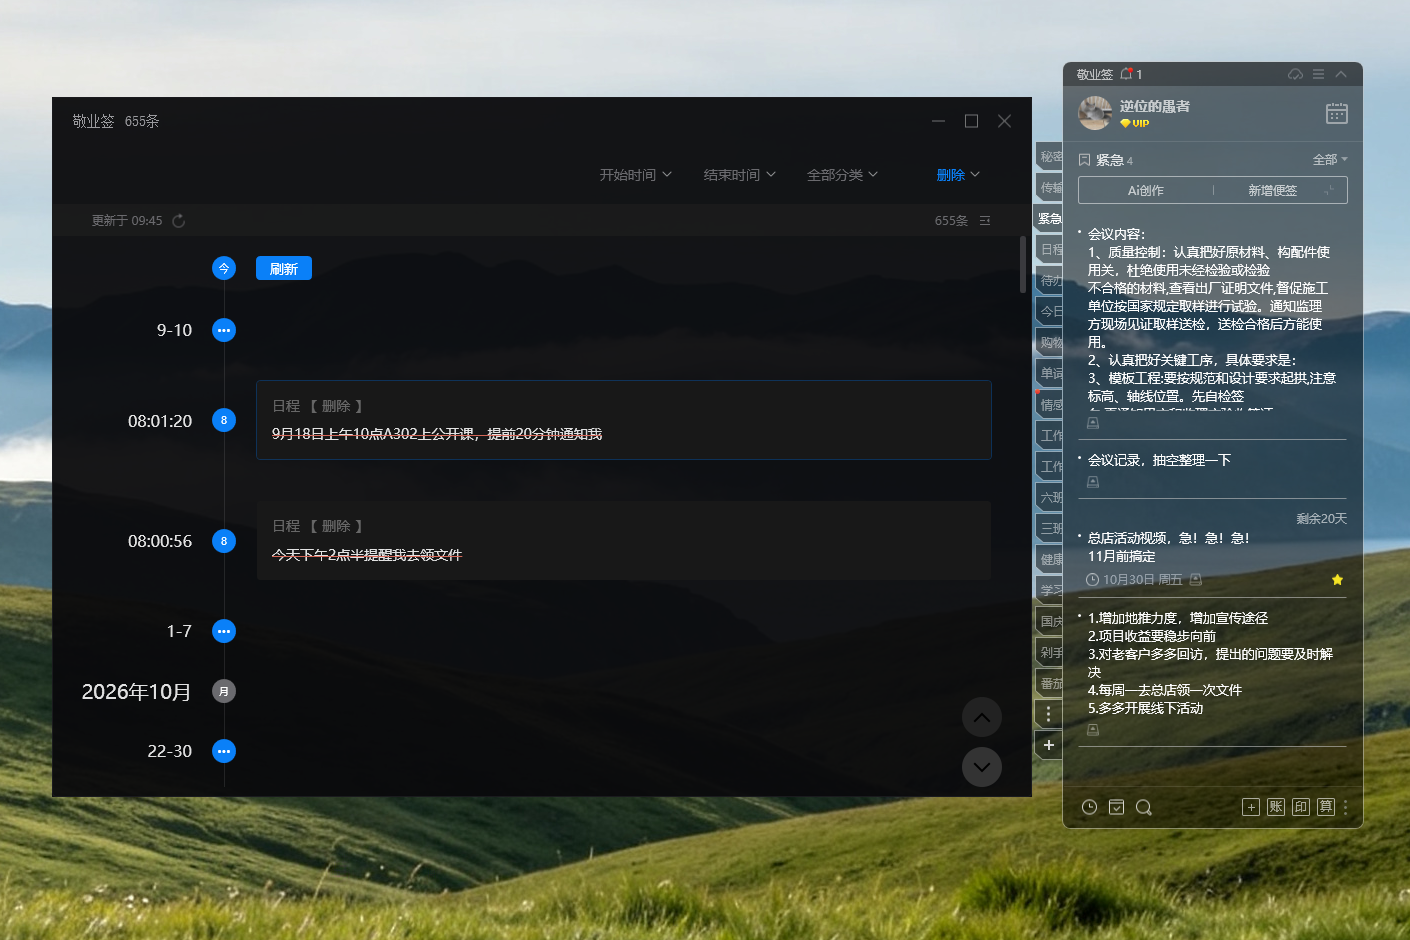Click the round scroll-down arrow button
The height and width of the screenshot is (940, 1410).
[982, 767]
